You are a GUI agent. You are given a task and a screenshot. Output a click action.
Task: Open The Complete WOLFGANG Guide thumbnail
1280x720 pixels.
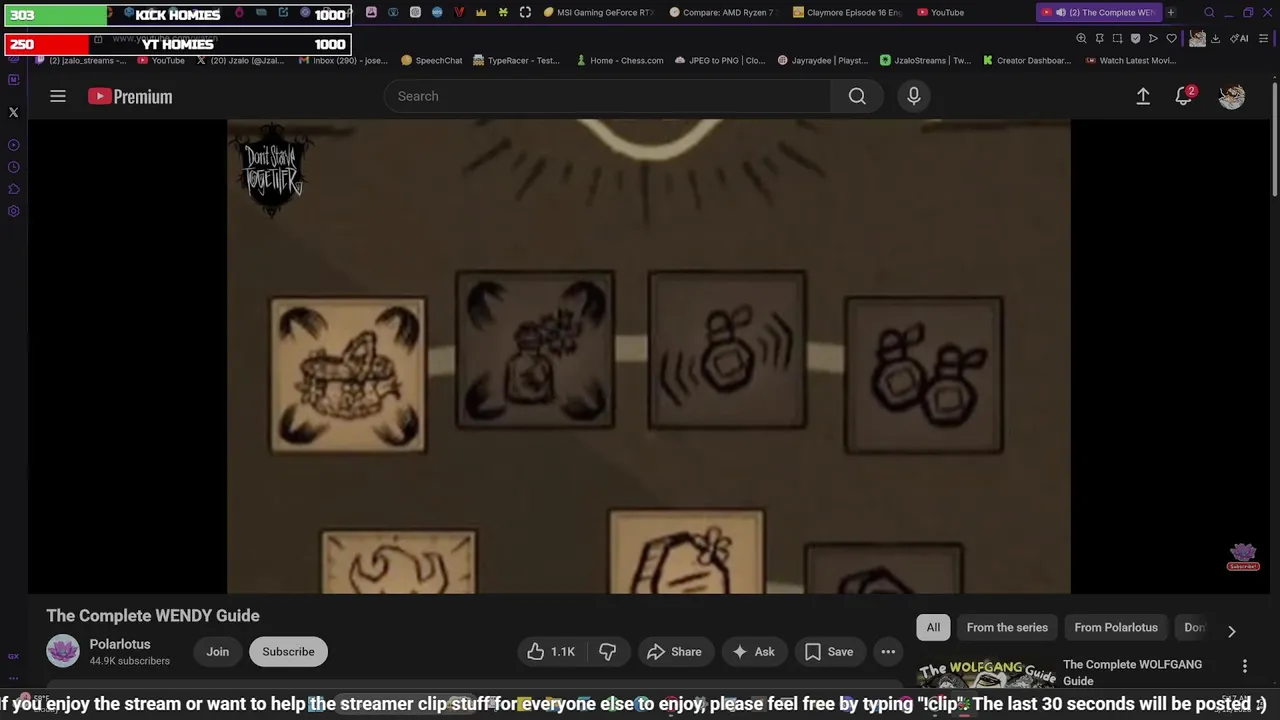[985, 675]
